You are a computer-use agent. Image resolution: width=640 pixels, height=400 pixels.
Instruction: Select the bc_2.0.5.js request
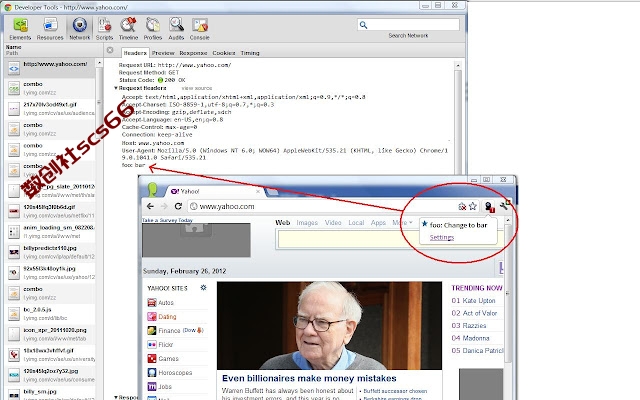point(49,313)
